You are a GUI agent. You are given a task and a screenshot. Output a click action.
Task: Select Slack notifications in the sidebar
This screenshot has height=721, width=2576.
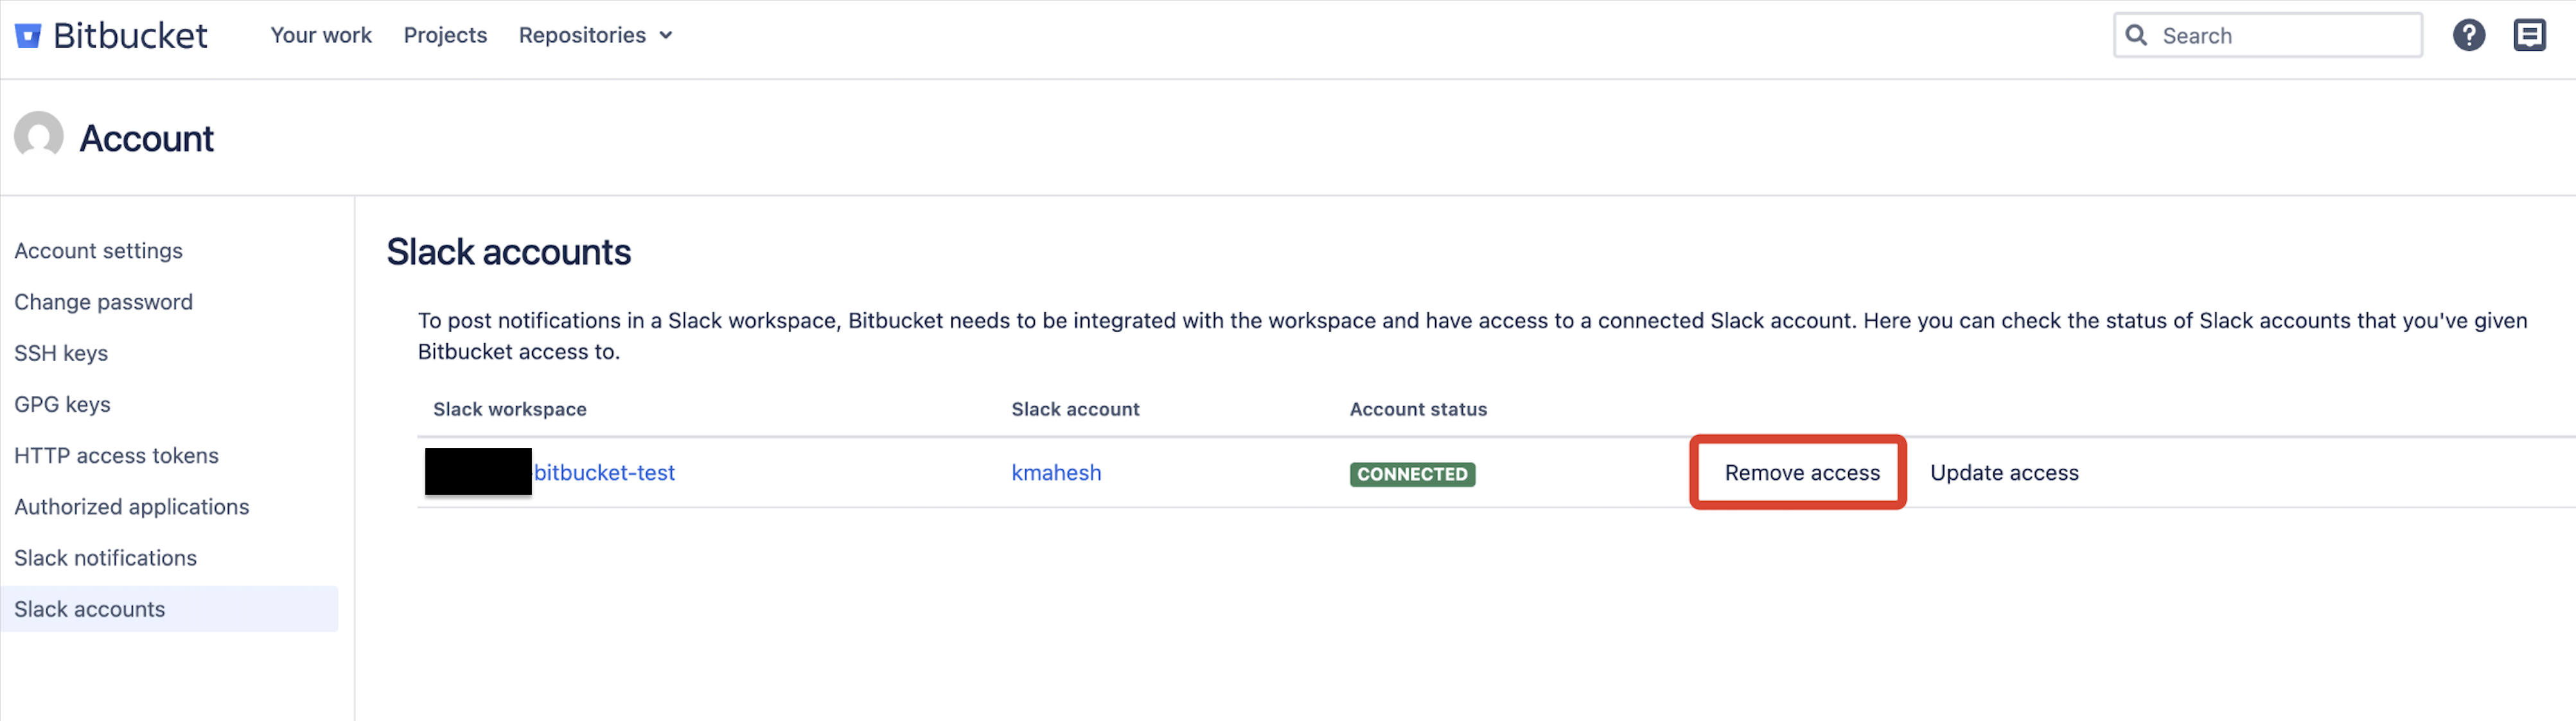pos(105,557)
